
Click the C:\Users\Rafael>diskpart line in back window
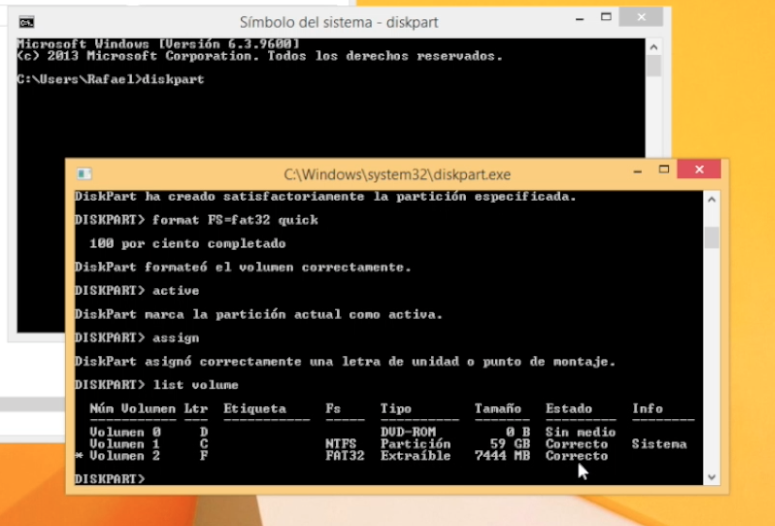click(110, 79)
